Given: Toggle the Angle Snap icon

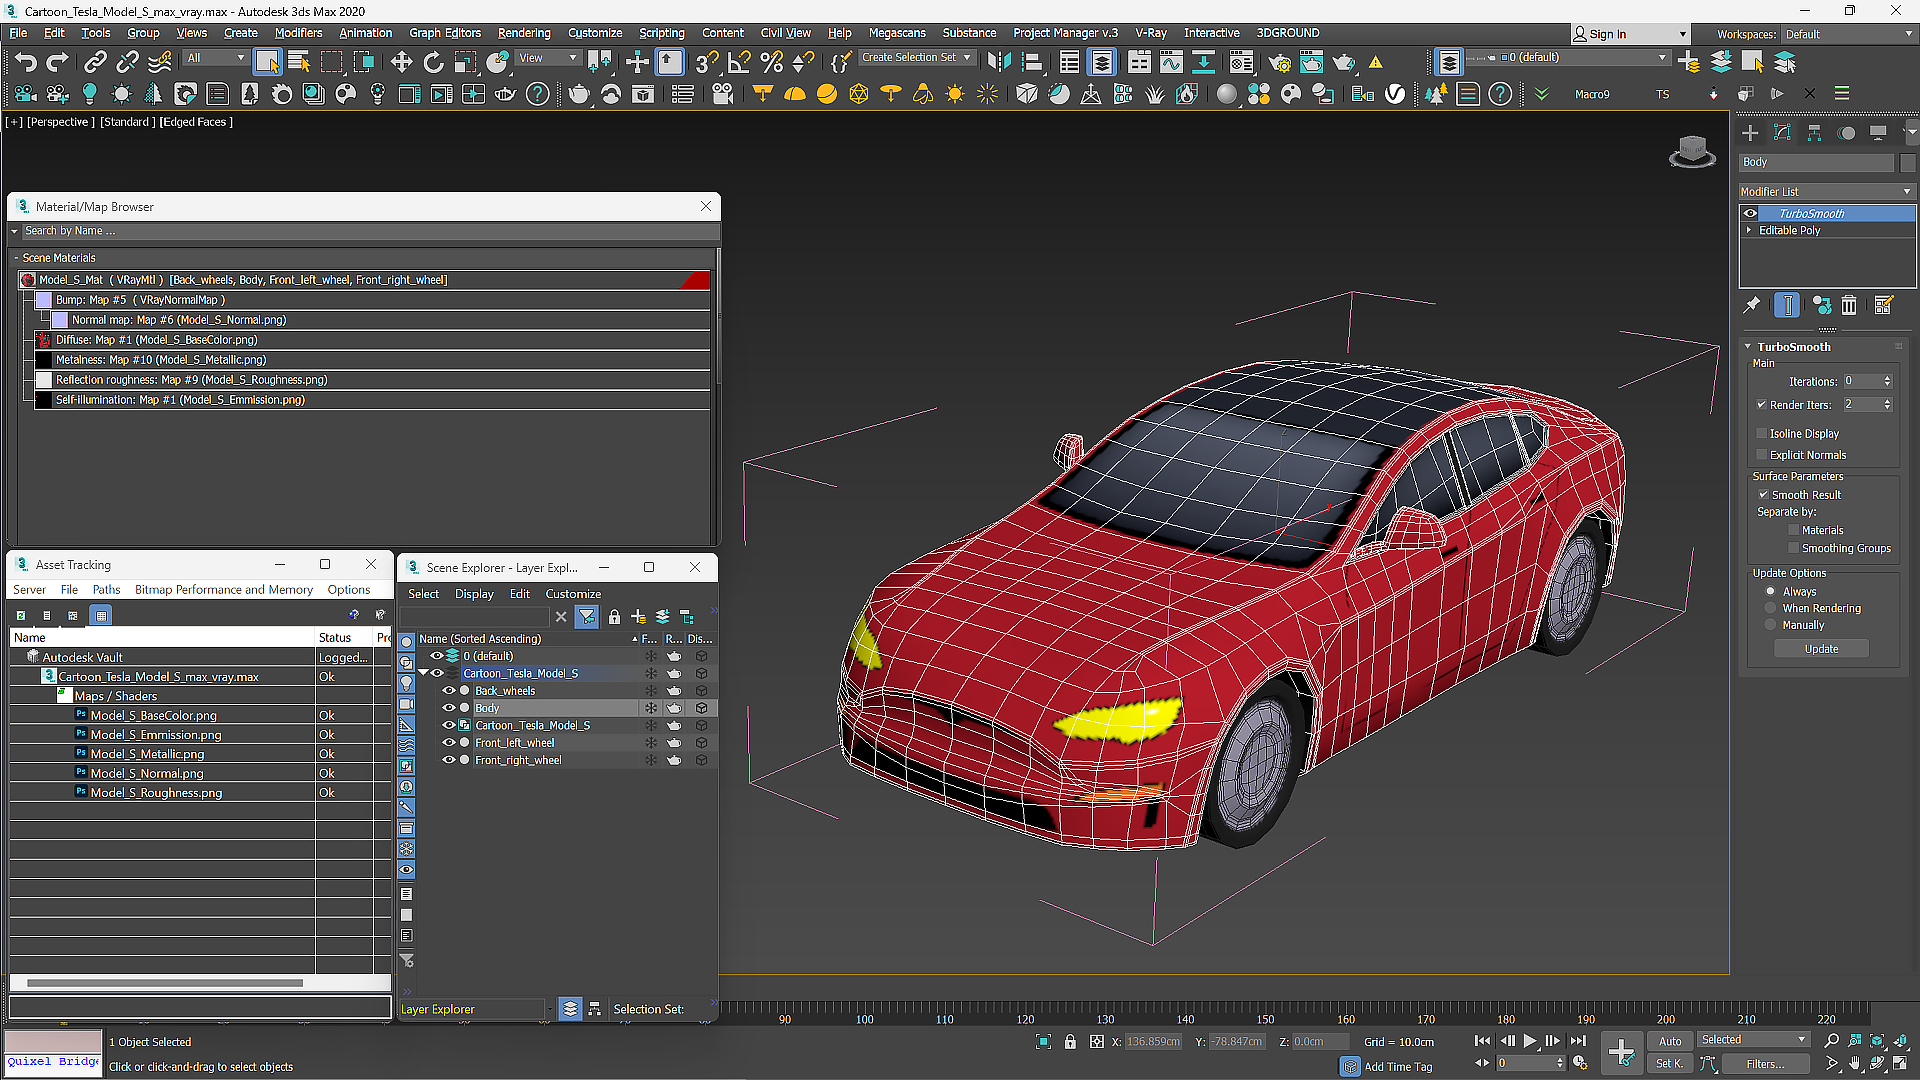Looking at the screenshot, I should coord(739,62).
